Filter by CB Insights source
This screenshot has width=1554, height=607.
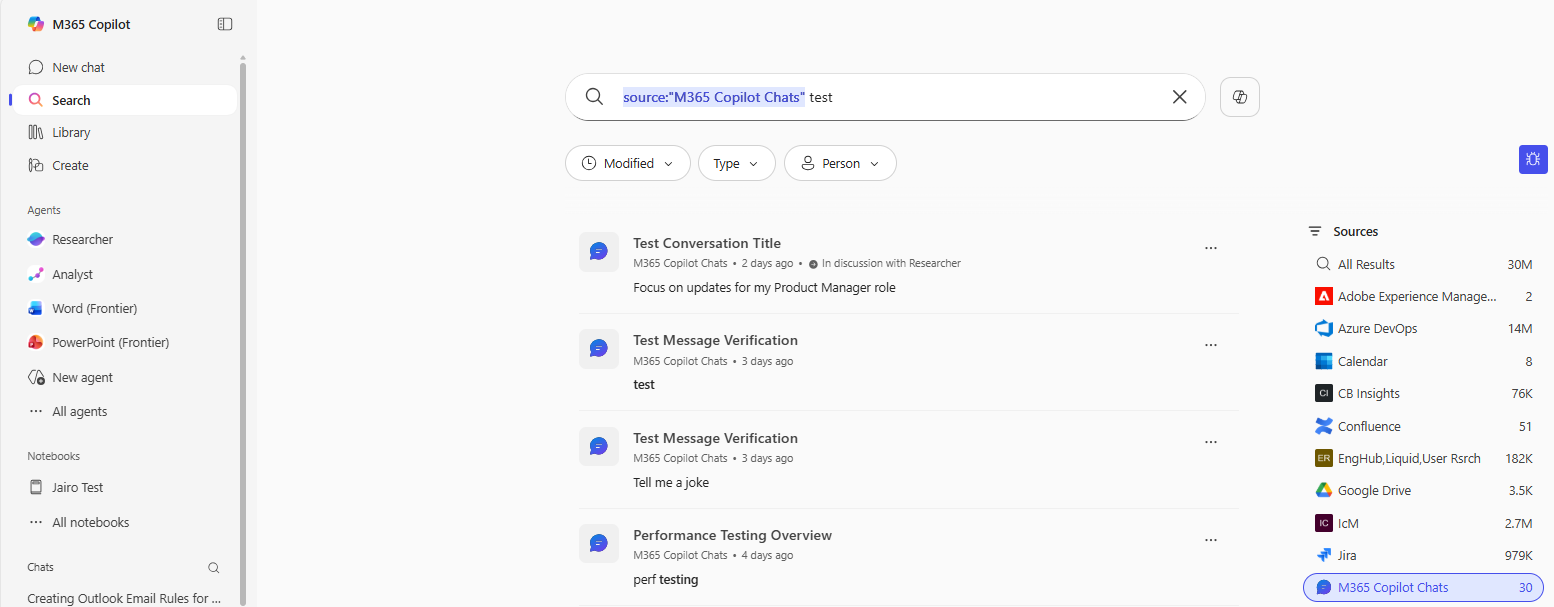tap(1423, 393)
